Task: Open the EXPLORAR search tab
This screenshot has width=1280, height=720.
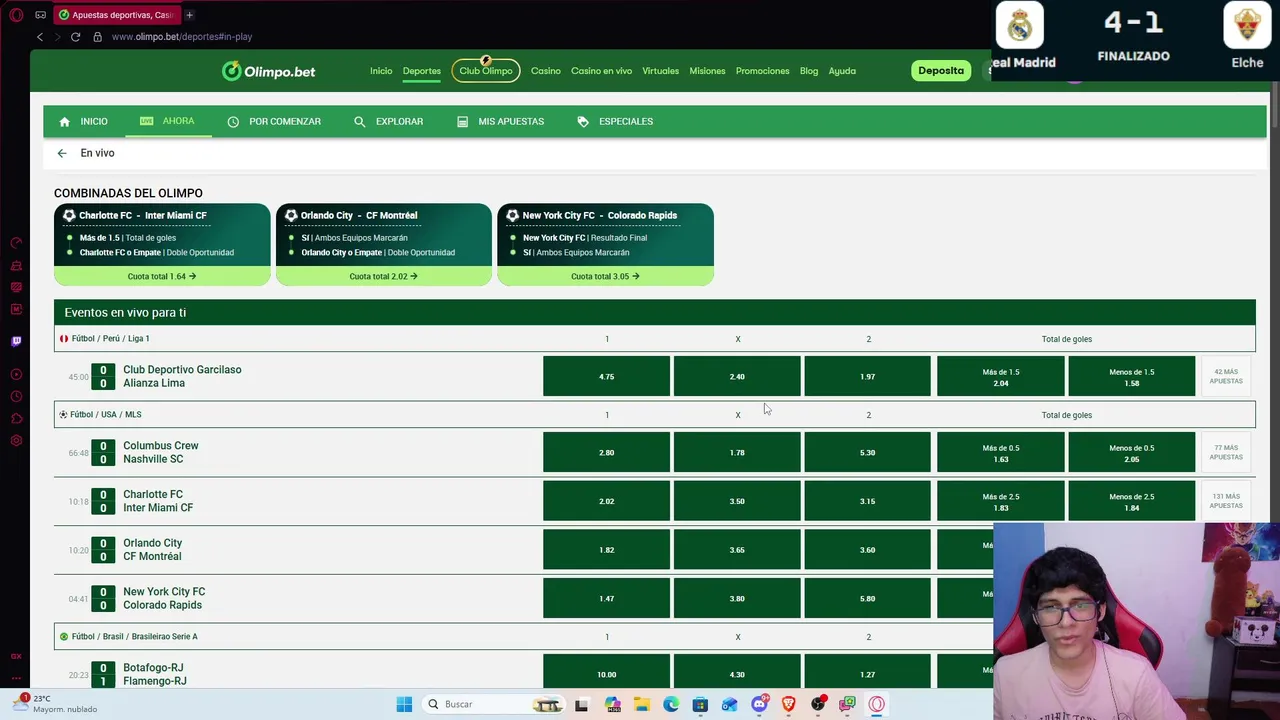Action: click(x=388, y=121)
